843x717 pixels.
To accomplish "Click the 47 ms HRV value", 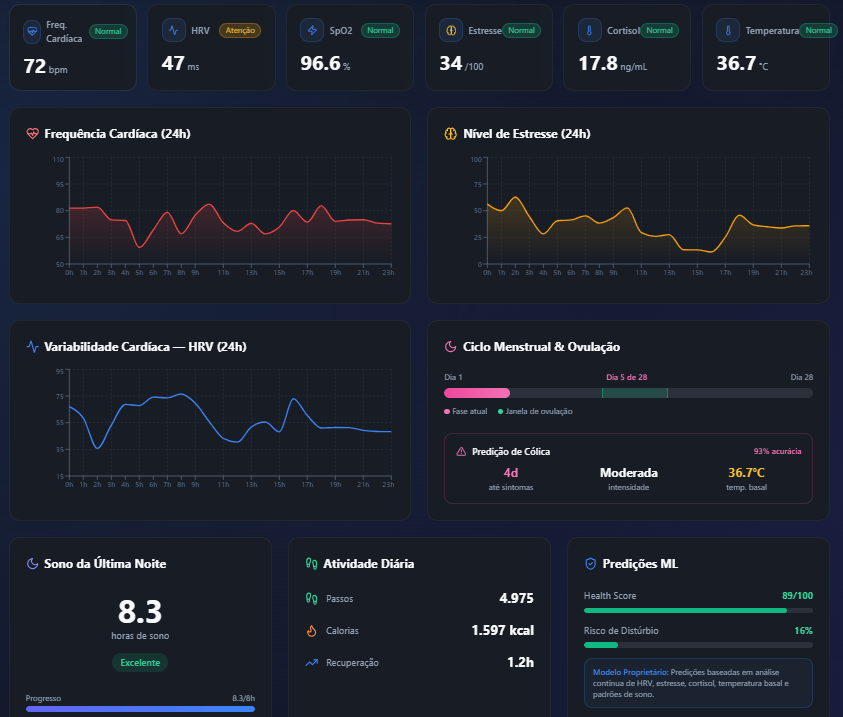I will click(x=181, y=63).
